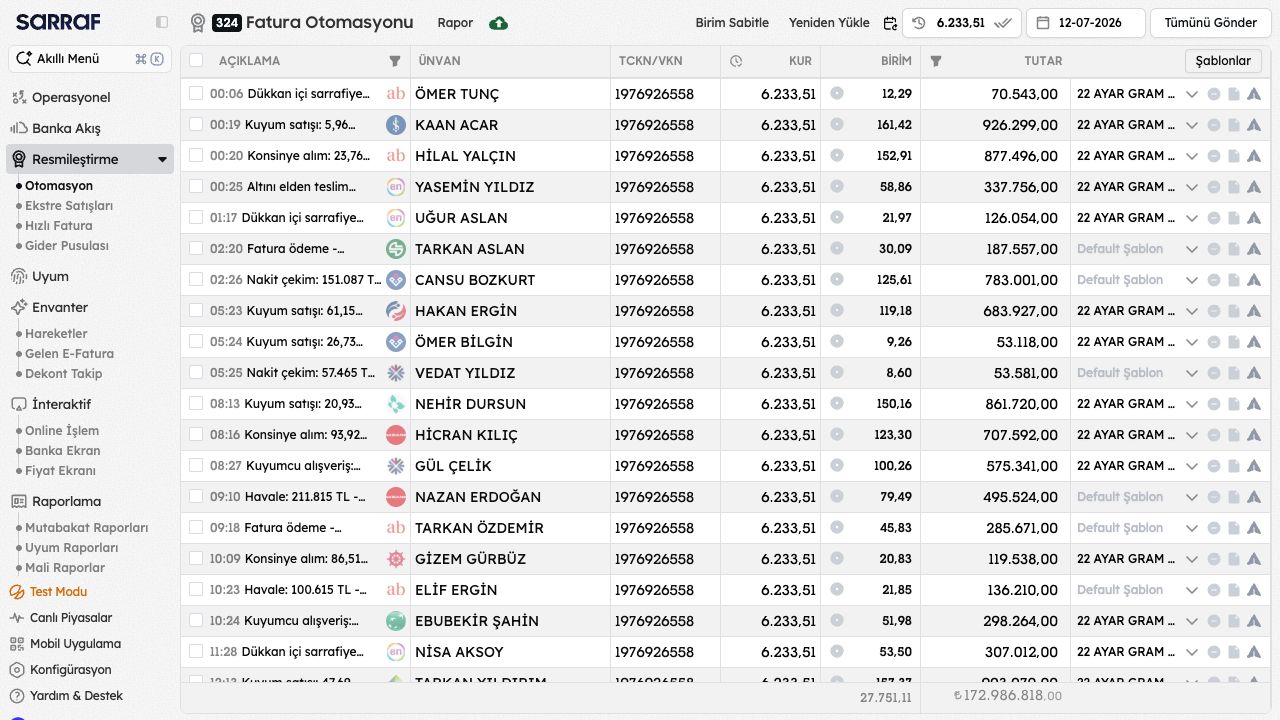Click the triangle send icon in KAAN ACAR row
The width and height of the screenshot is (1280, 720).
click(x=1254, y=125)
